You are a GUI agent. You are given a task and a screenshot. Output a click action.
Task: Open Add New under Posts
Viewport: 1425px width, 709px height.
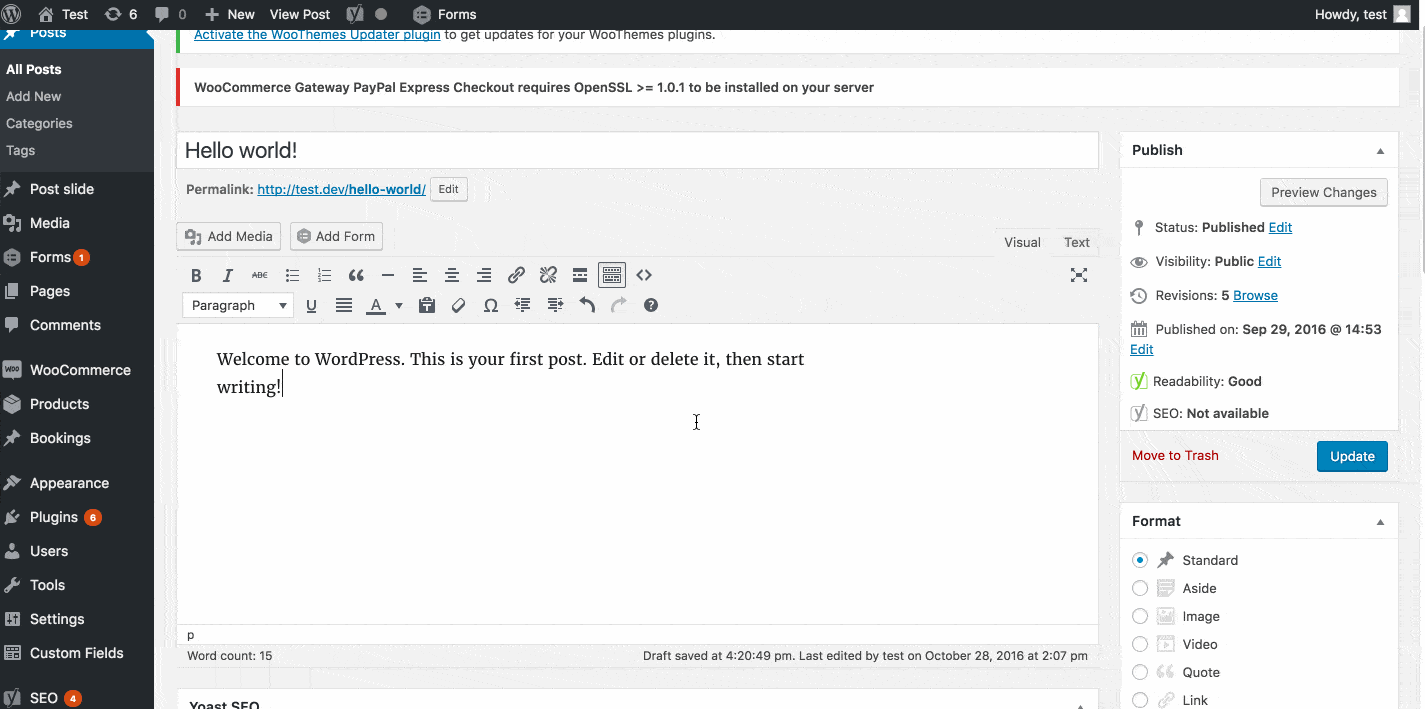34,96
